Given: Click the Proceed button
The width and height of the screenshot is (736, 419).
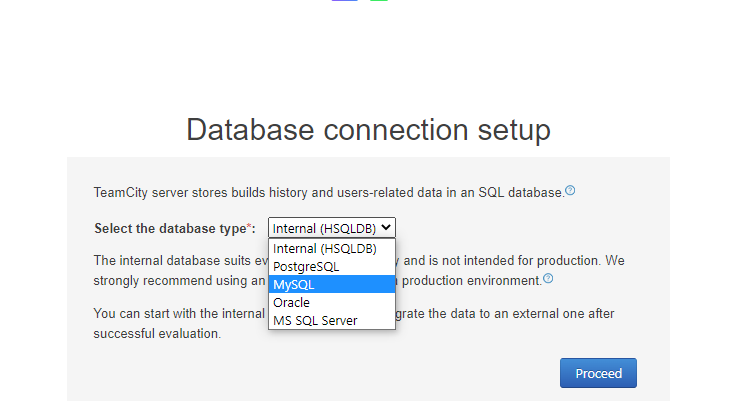Looking at the screenshot, I should [598, 373].
